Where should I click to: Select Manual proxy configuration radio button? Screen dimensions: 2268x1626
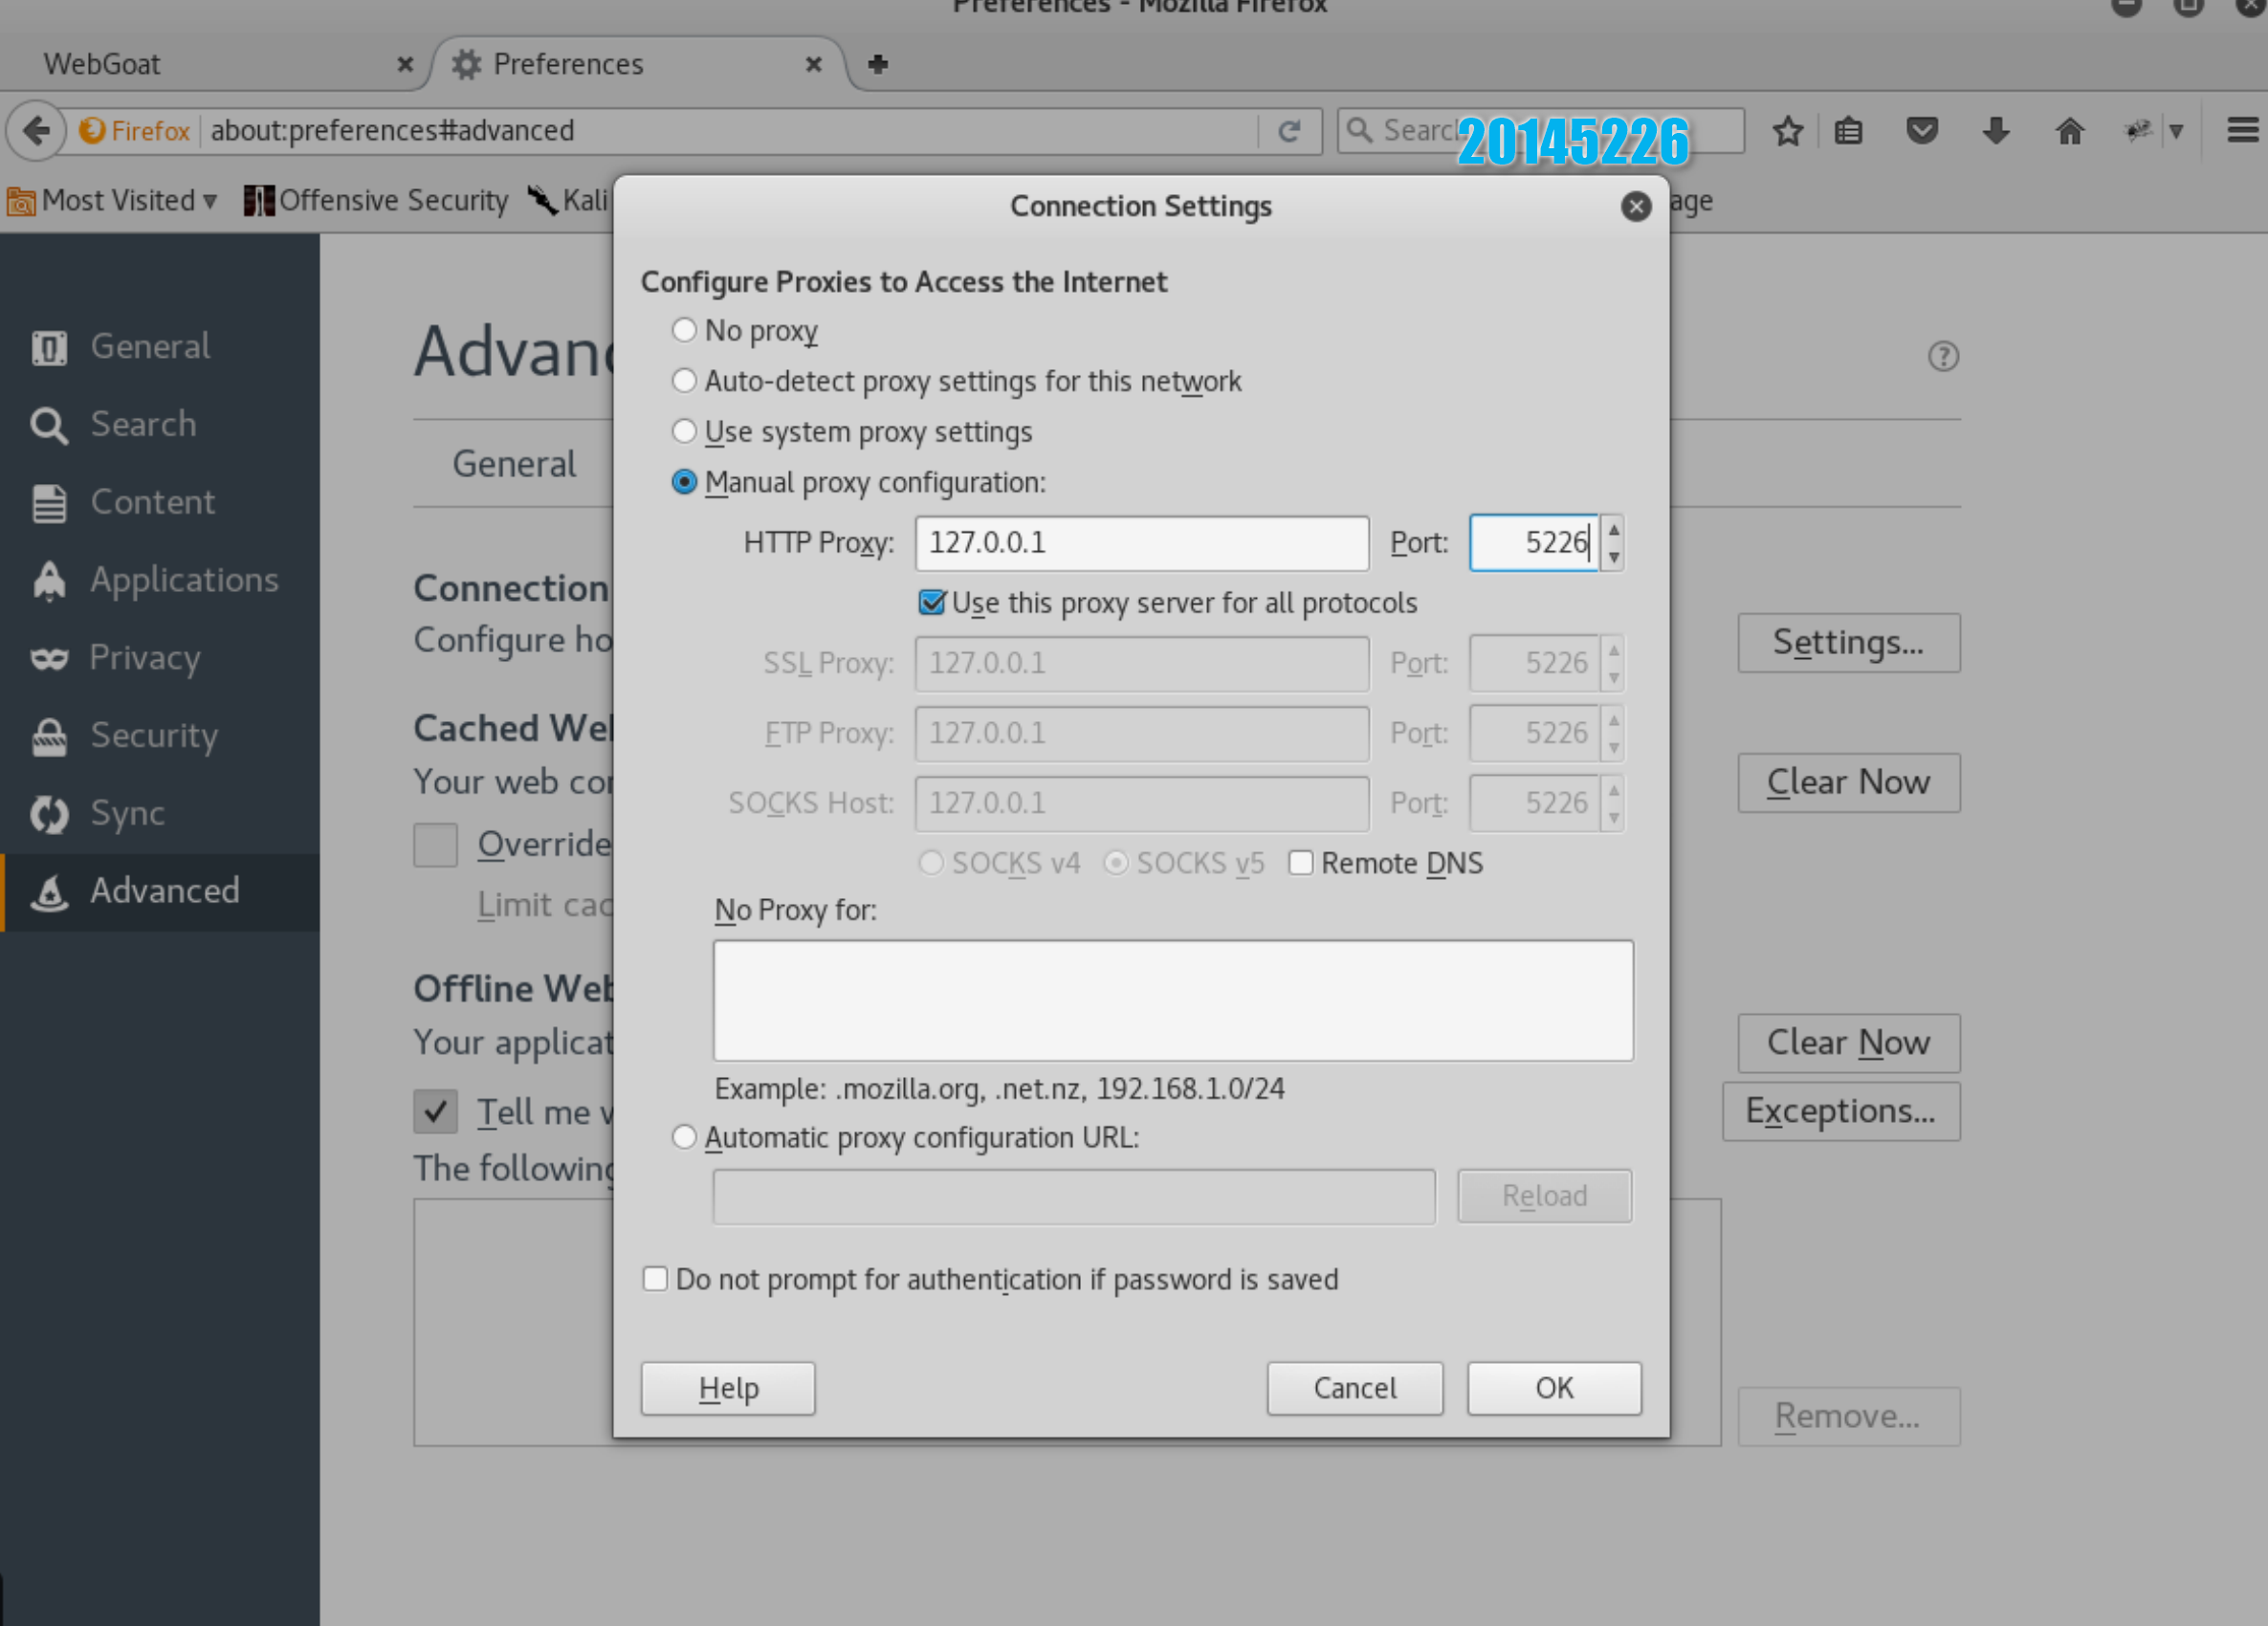pyautogui.click(x=684, y=483)
